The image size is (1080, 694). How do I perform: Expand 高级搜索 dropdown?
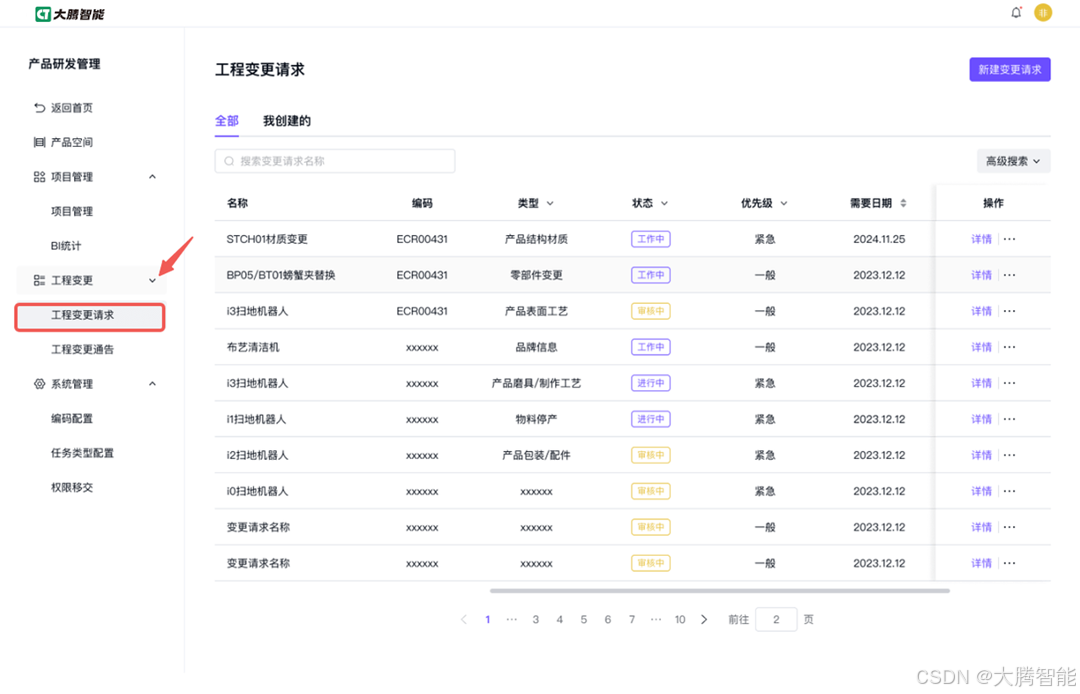pos(1013,161)
